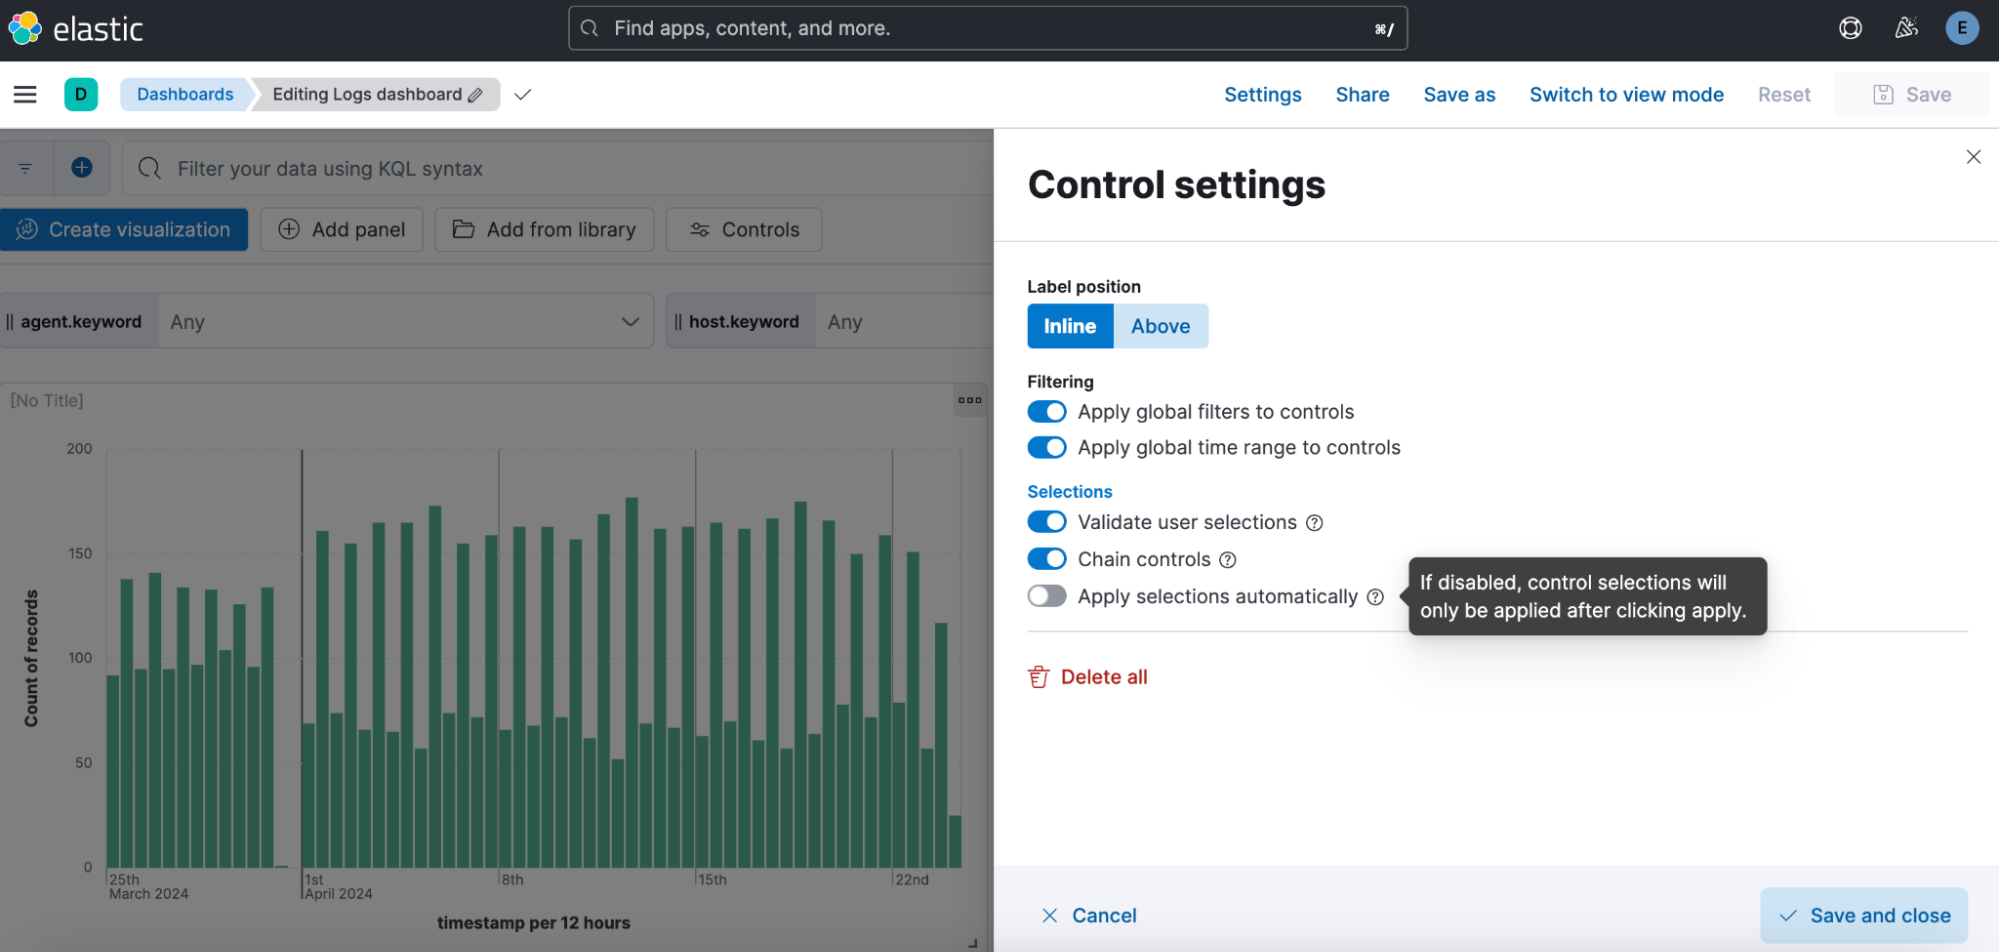Open the hamburger navigation menu

coord(25,94)
